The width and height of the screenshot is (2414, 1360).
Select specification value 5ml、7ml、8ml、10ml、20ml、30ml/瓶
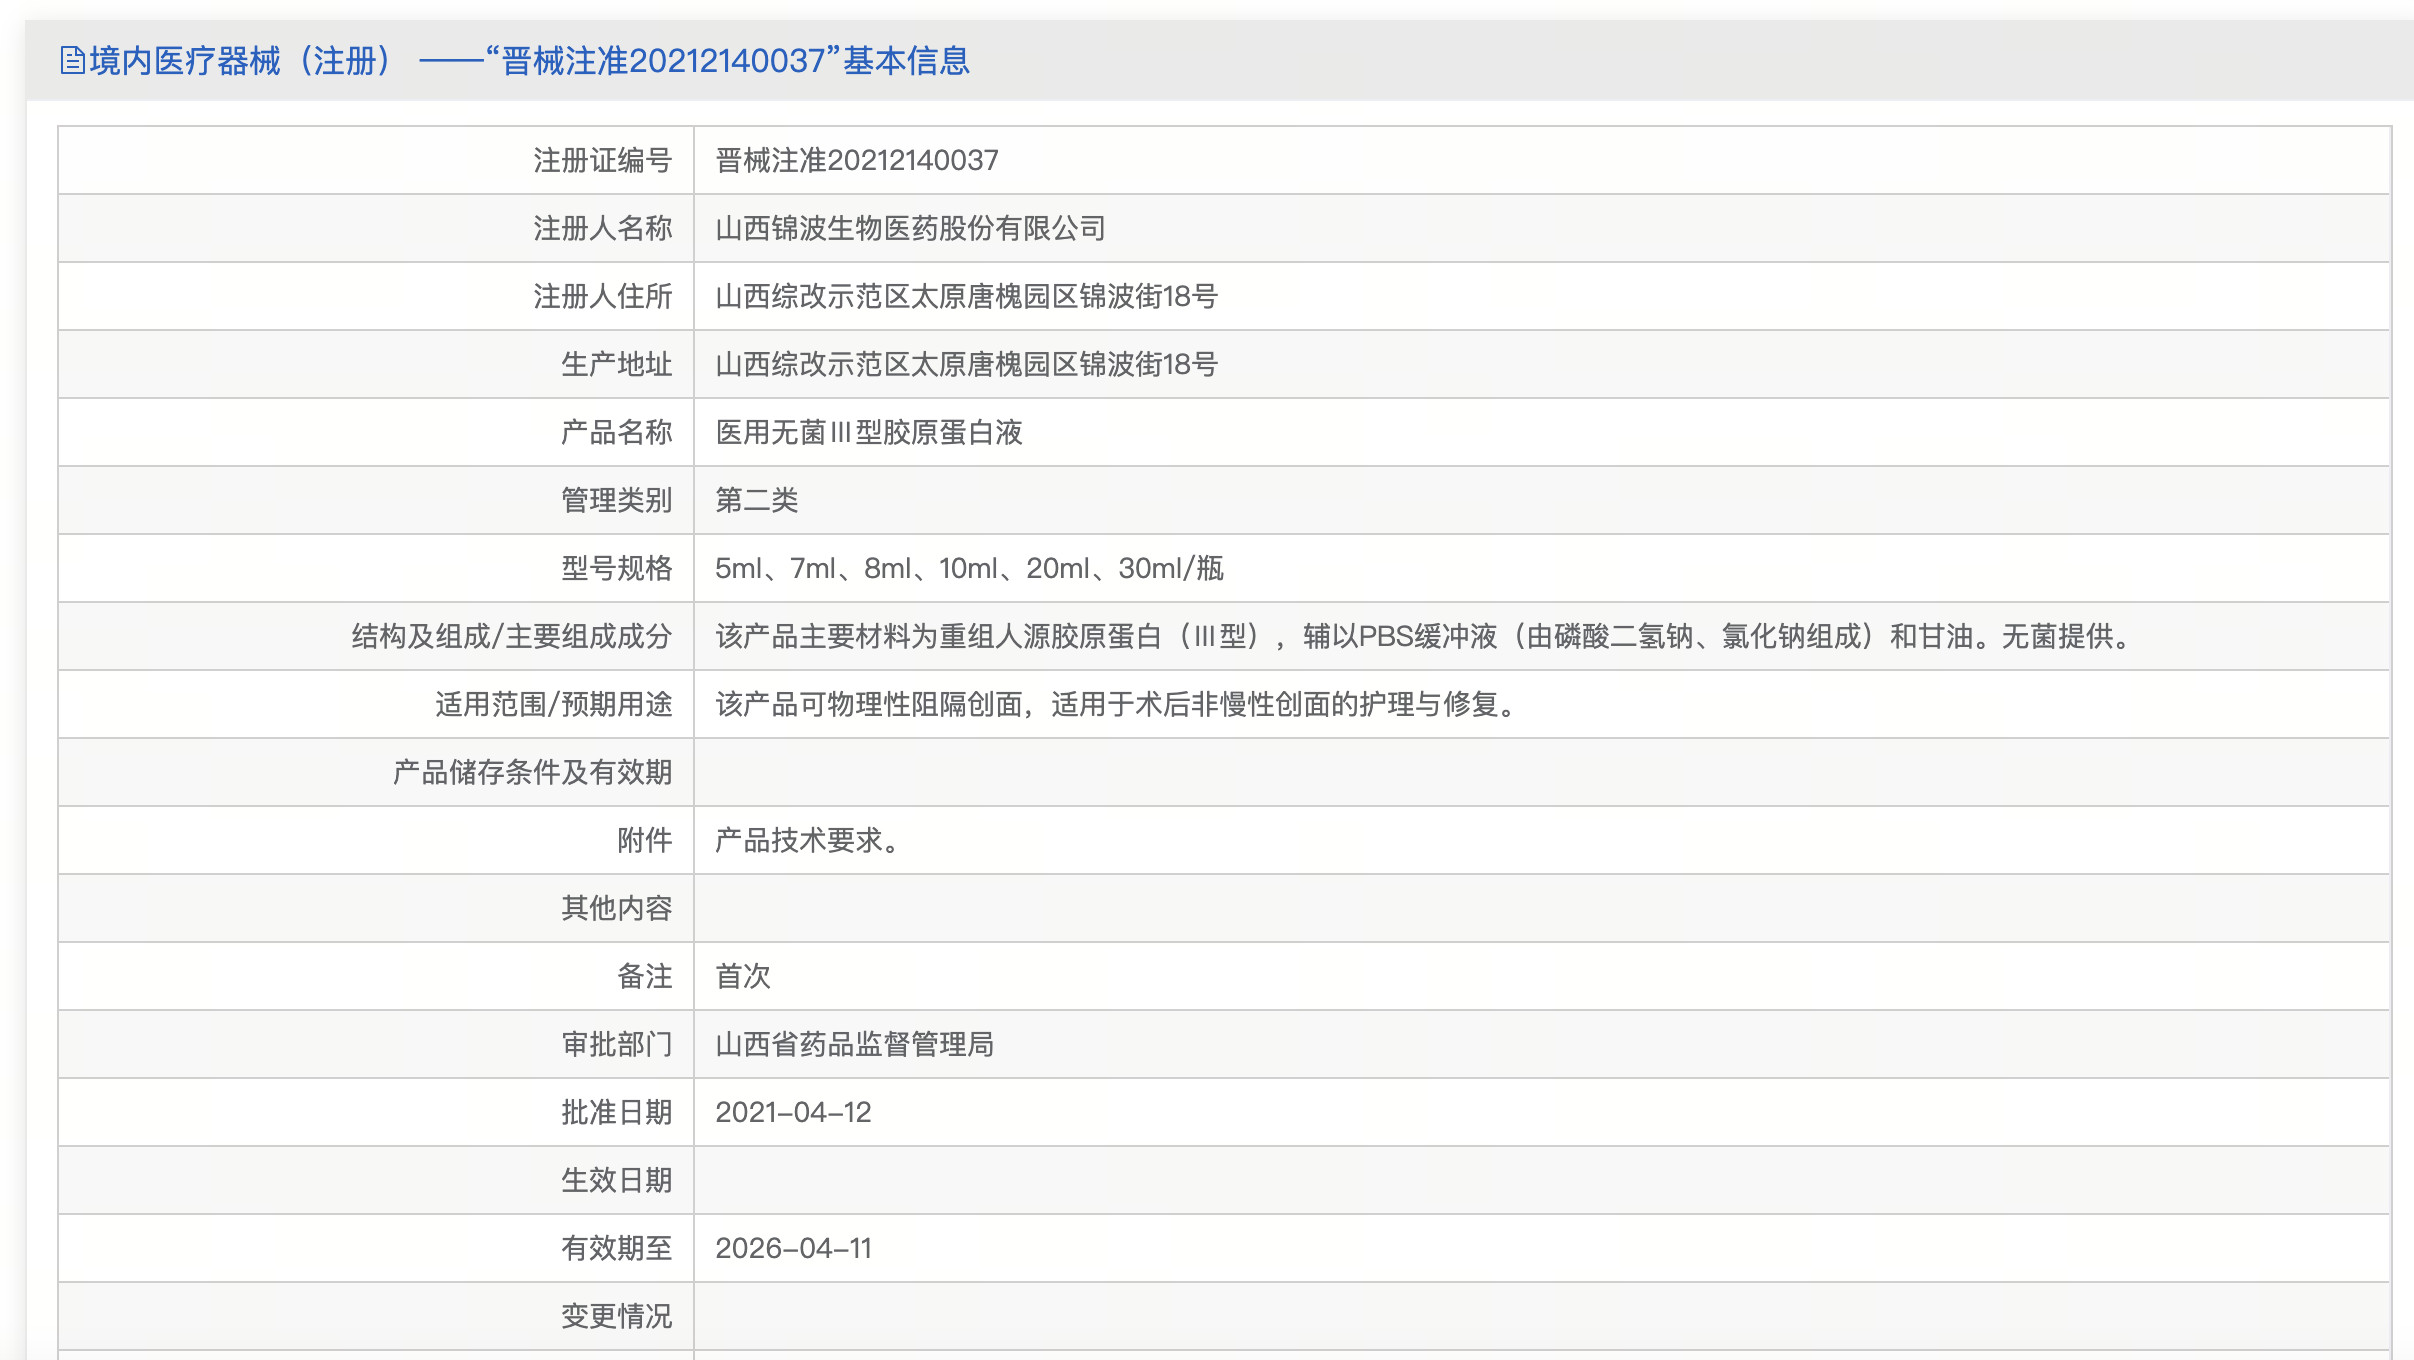(x=969, y=568)
